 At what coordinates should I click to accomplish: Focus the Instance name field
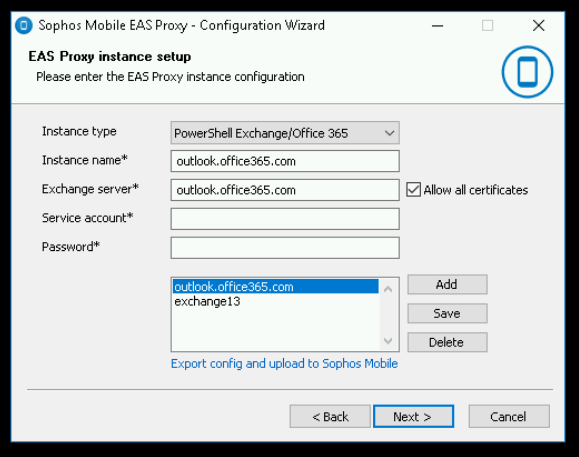pos(285,161)
